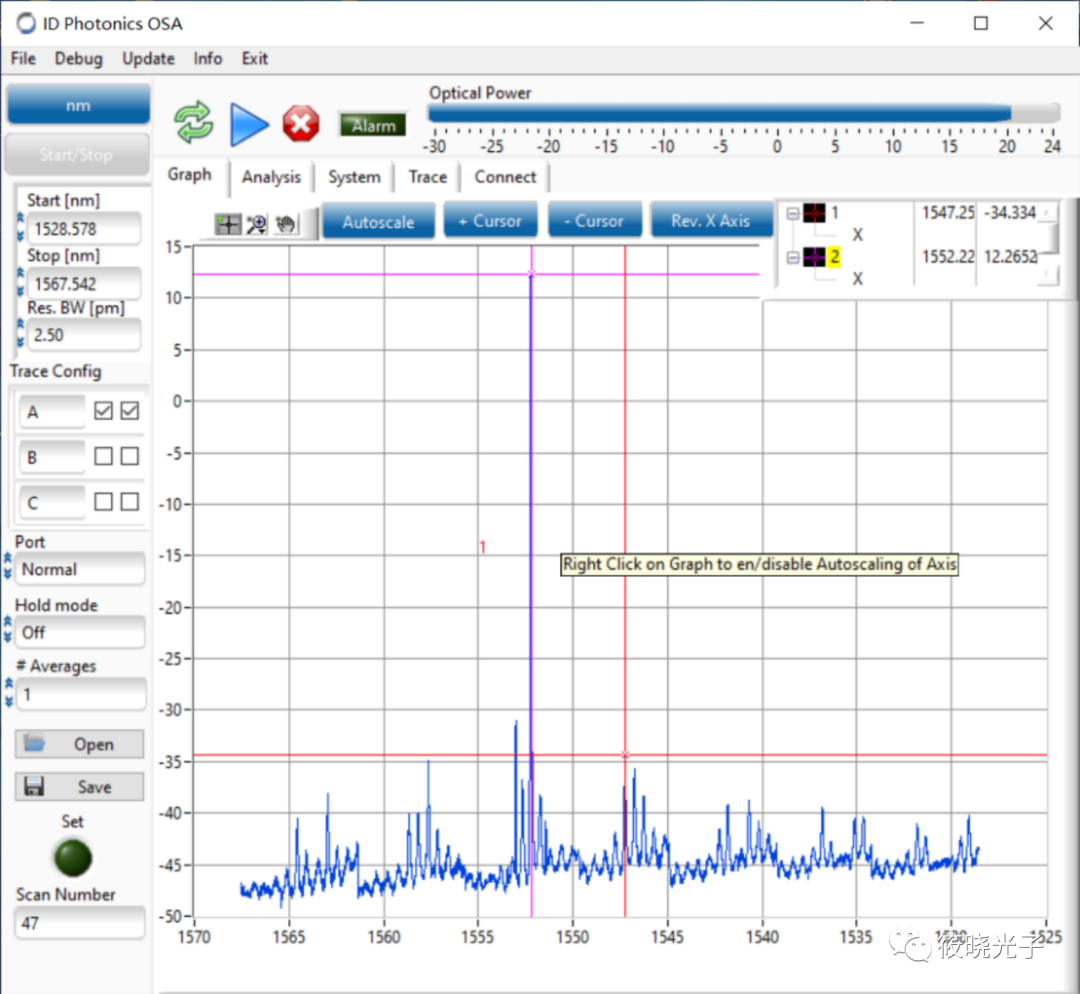Click the red stop X icon
1080x994 pixels.
click(300, 124)
